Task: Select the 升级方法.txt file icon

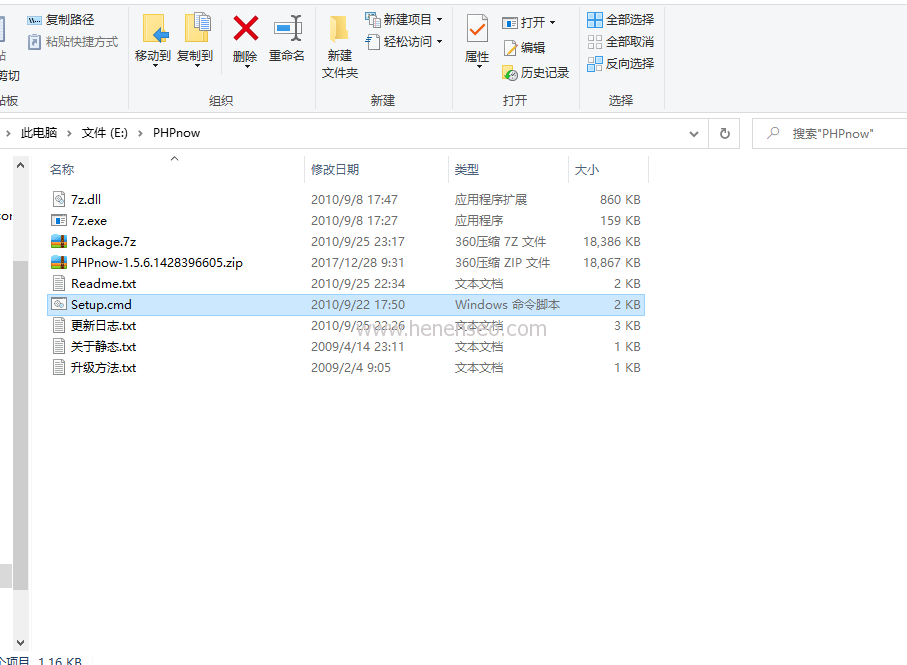Action: pyautogui.click(x=59, y=367)
